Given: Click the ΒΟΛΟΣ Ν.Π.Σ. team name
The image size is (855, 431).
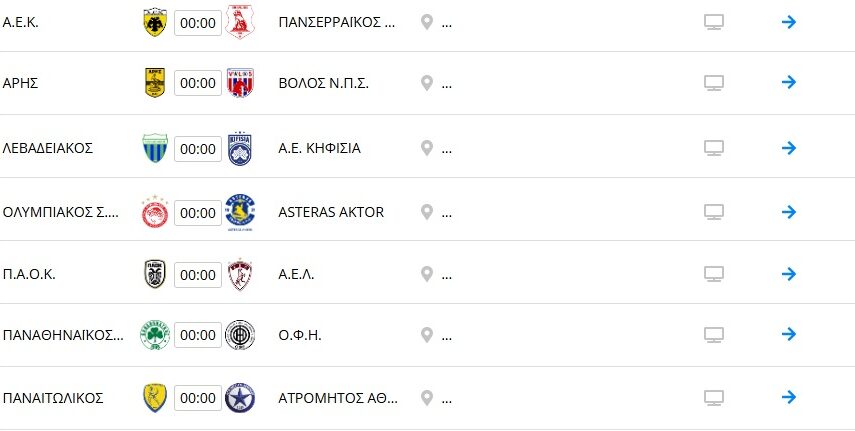Looking at the screenshot, I should (x=324, y=84).
